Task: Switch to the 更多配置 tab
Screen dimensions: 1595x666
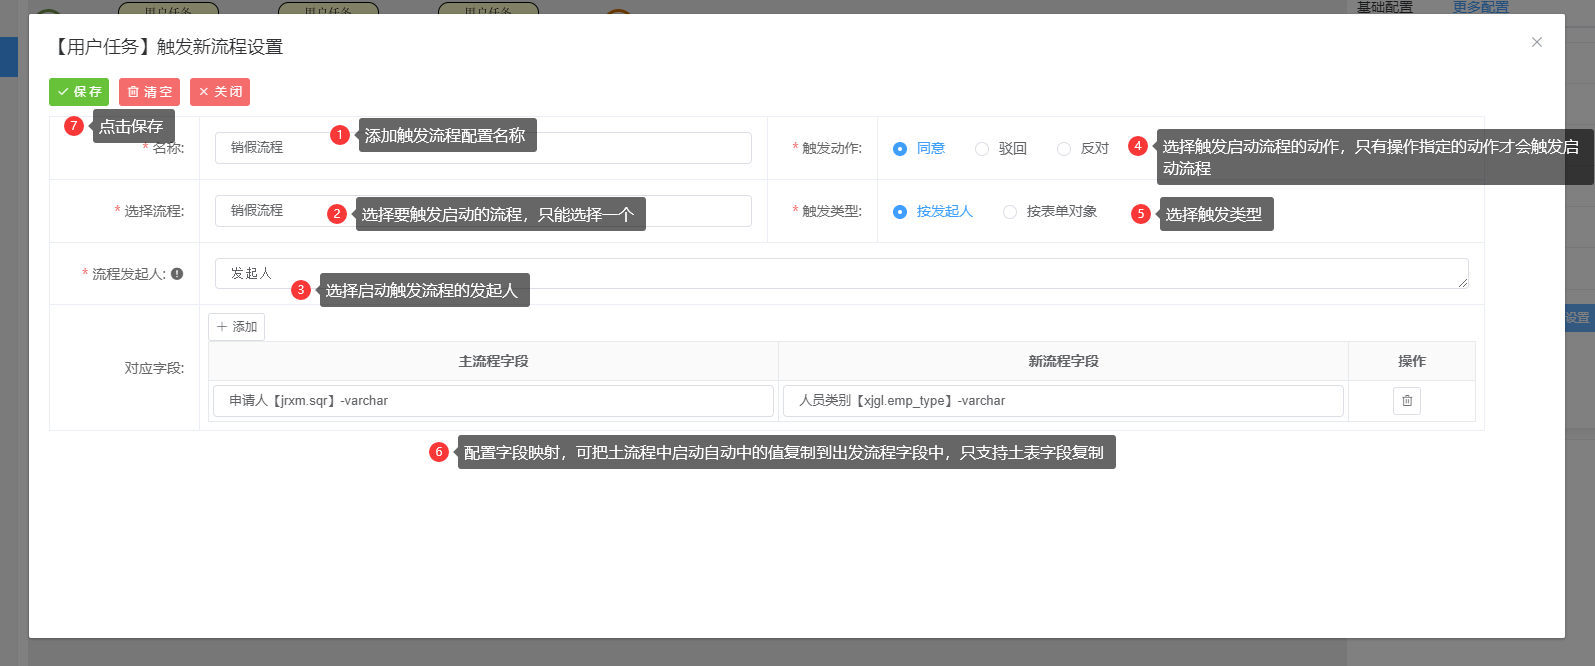Action: [x=1480, y=7]
